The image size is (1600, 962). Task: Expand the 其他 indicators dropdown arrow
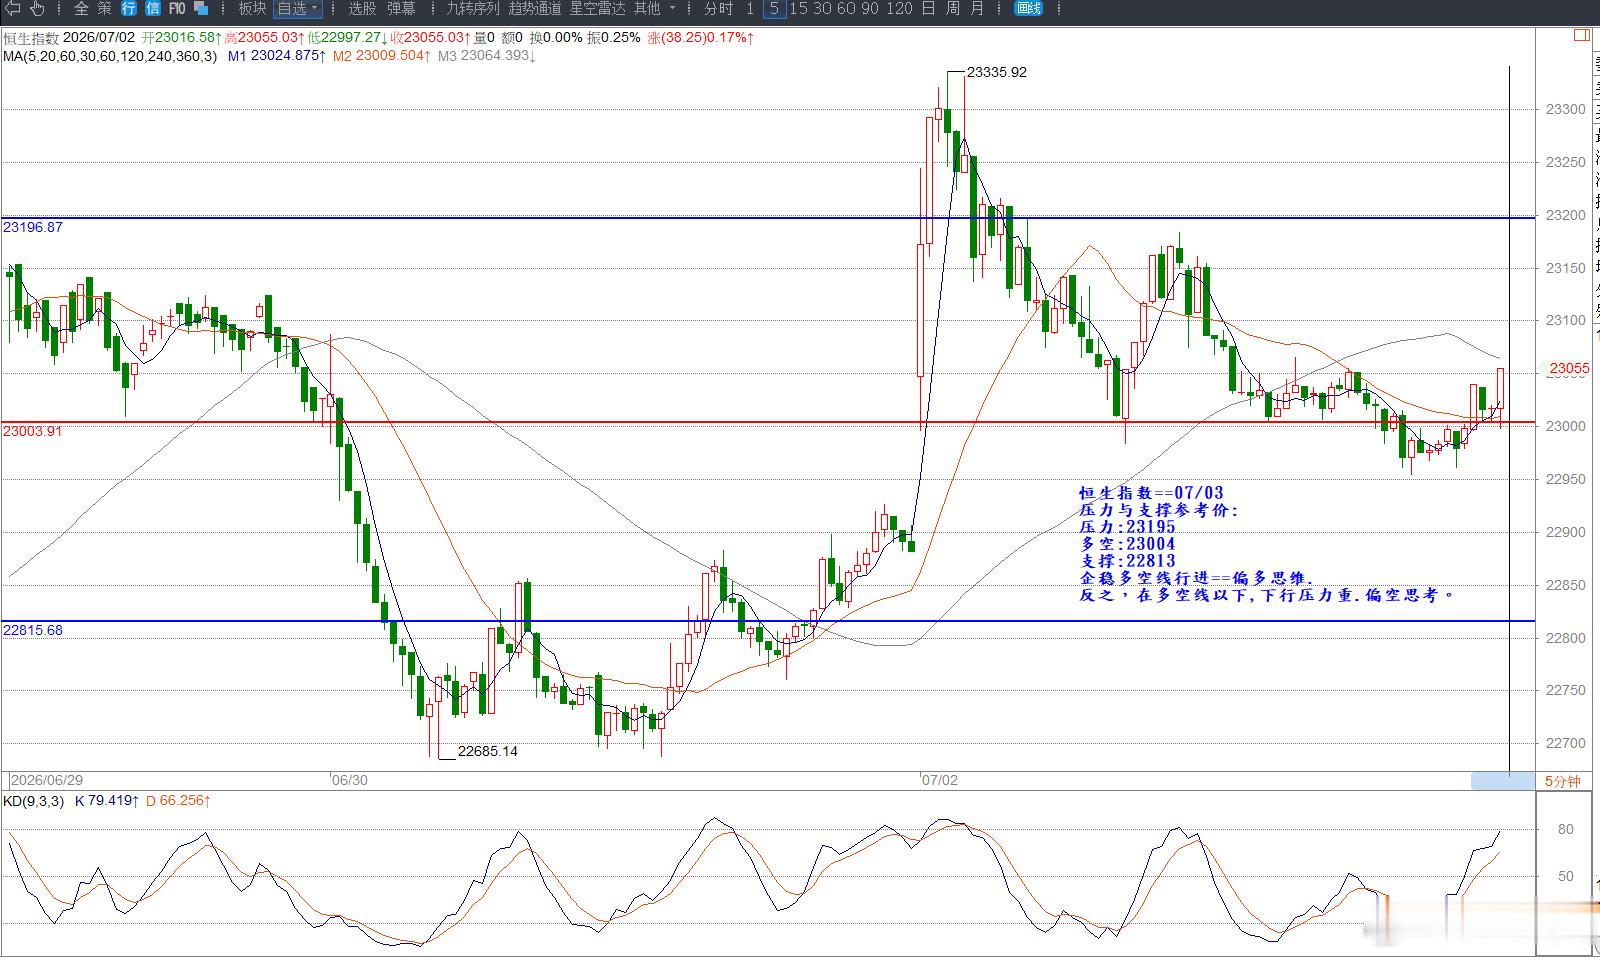672,9
